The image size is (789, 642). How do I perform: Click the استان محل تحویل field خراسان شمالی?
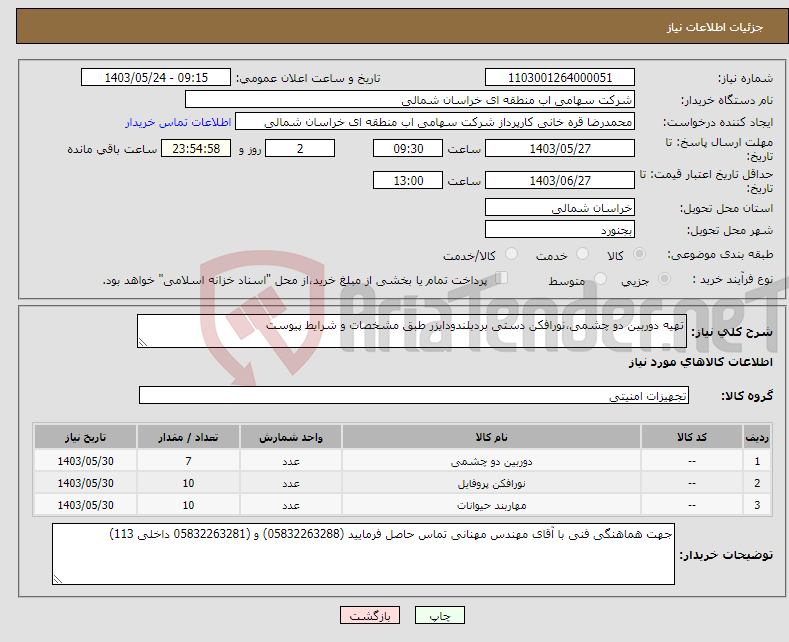(x=560, y=207)
